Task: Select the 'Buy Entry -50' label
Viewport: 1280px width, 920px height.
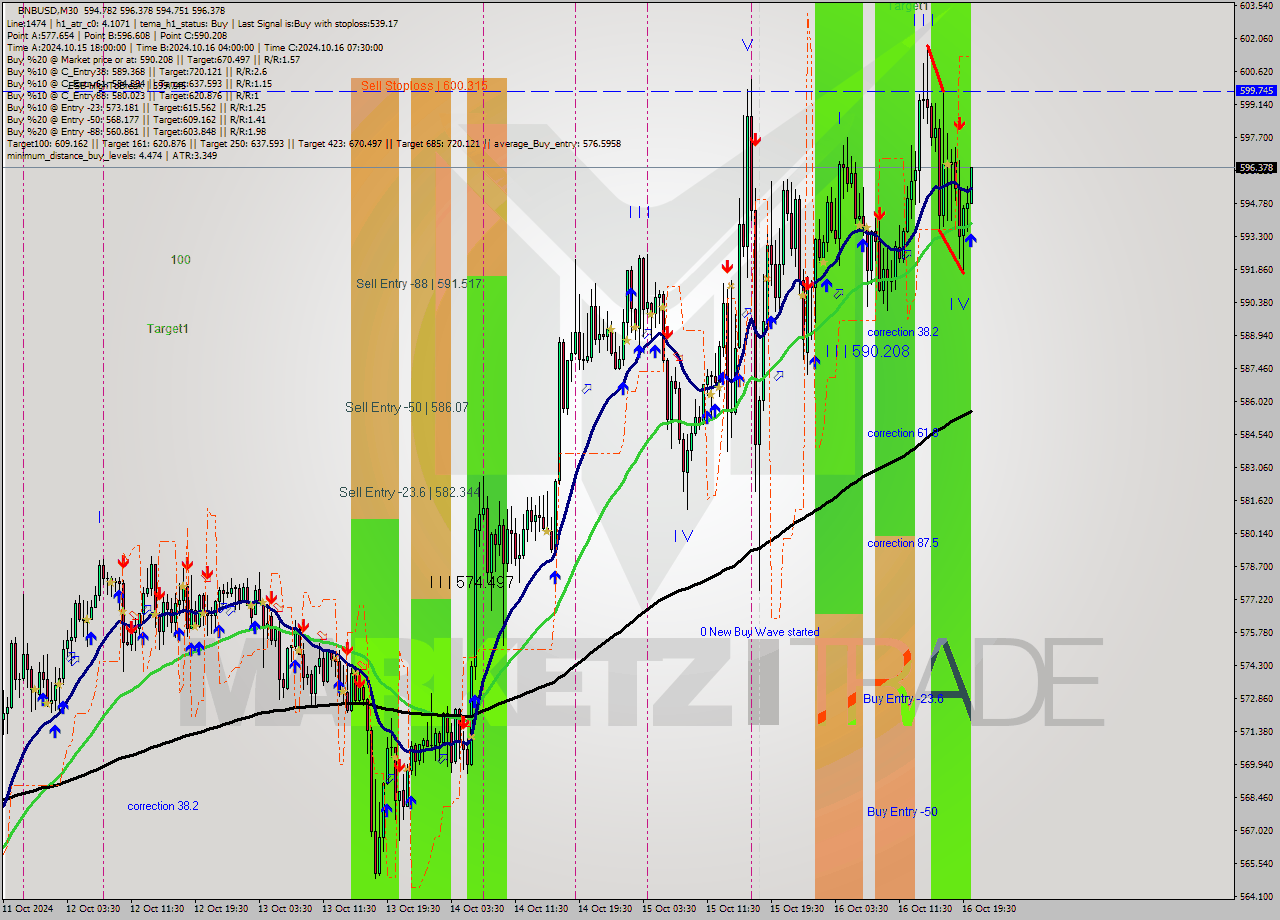Action: (902, 812)
